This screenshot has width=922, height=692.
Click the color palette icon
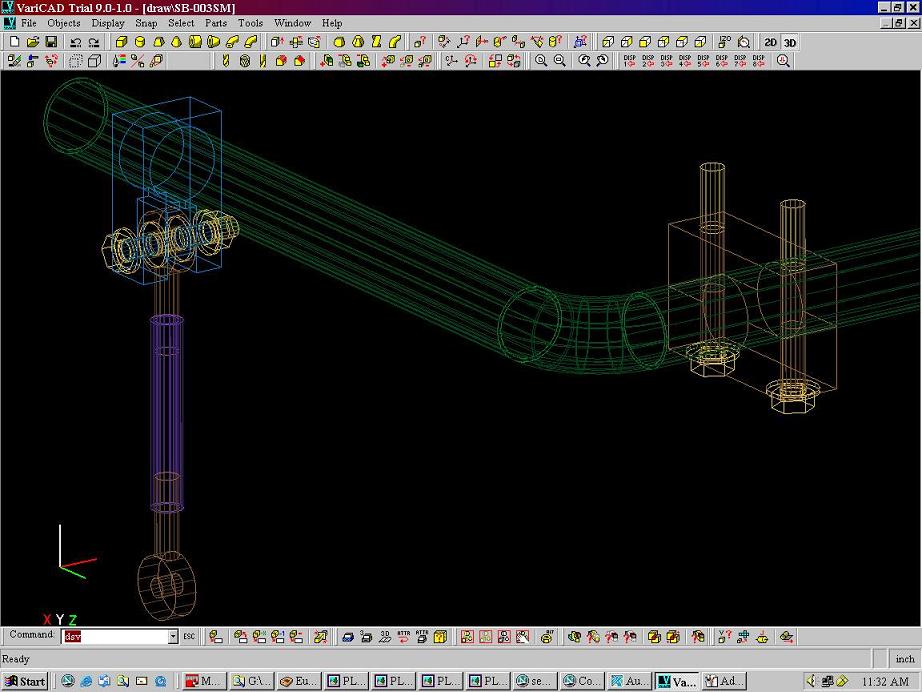tap(119, 61)
